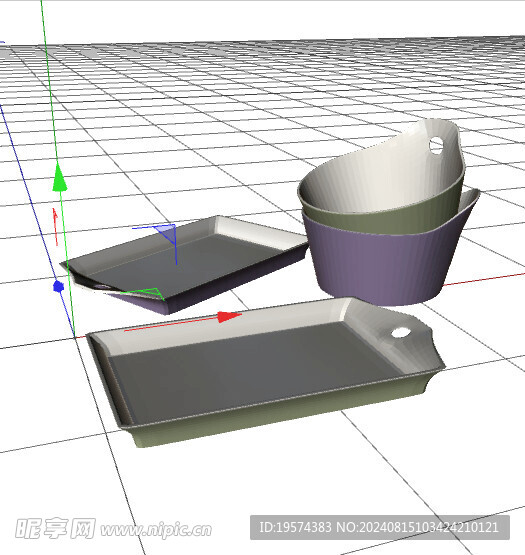Select the large olive tray in front
Viewport: 525px width, 555px height.
click(266, 372)
